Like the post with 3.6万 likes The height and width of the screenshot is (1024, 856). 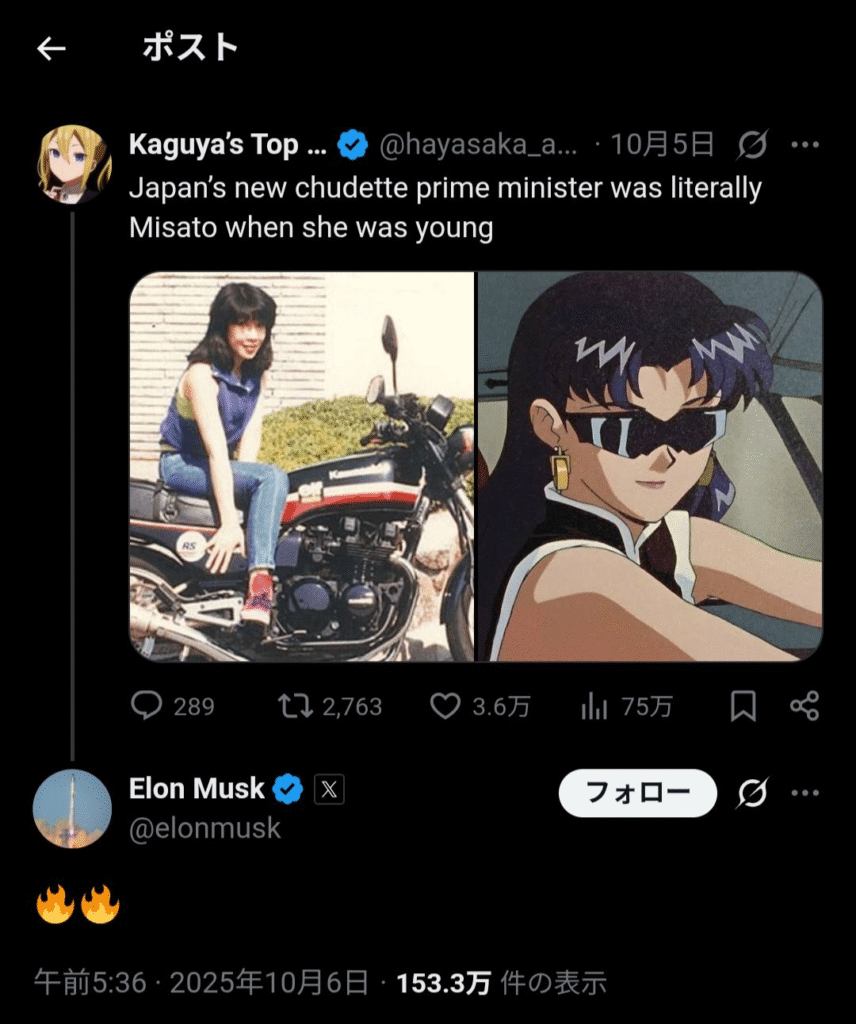[x=445, y=706]
